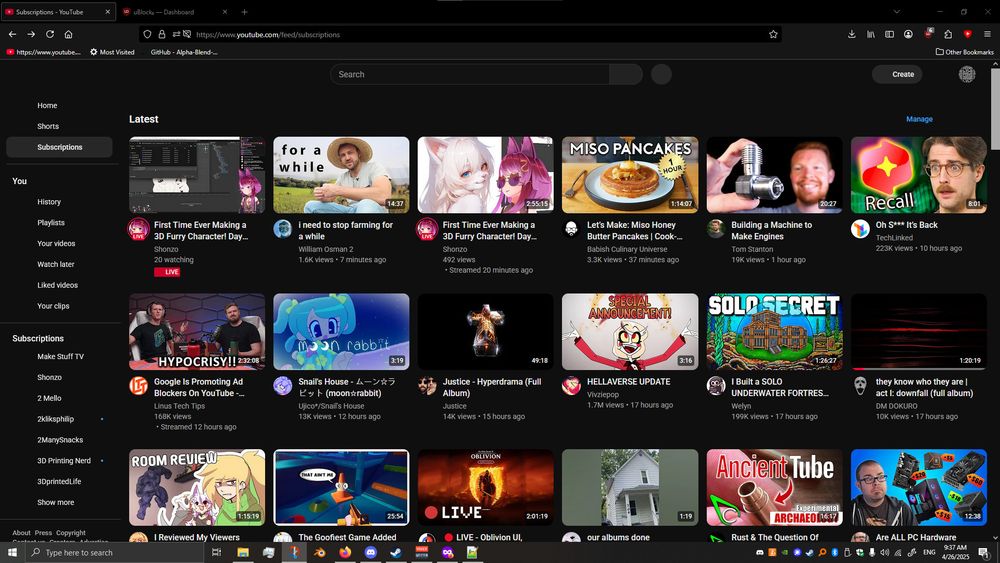Open the moon rabbit video thumbnail
The image size is (1000, 563).
coord(341,332)
